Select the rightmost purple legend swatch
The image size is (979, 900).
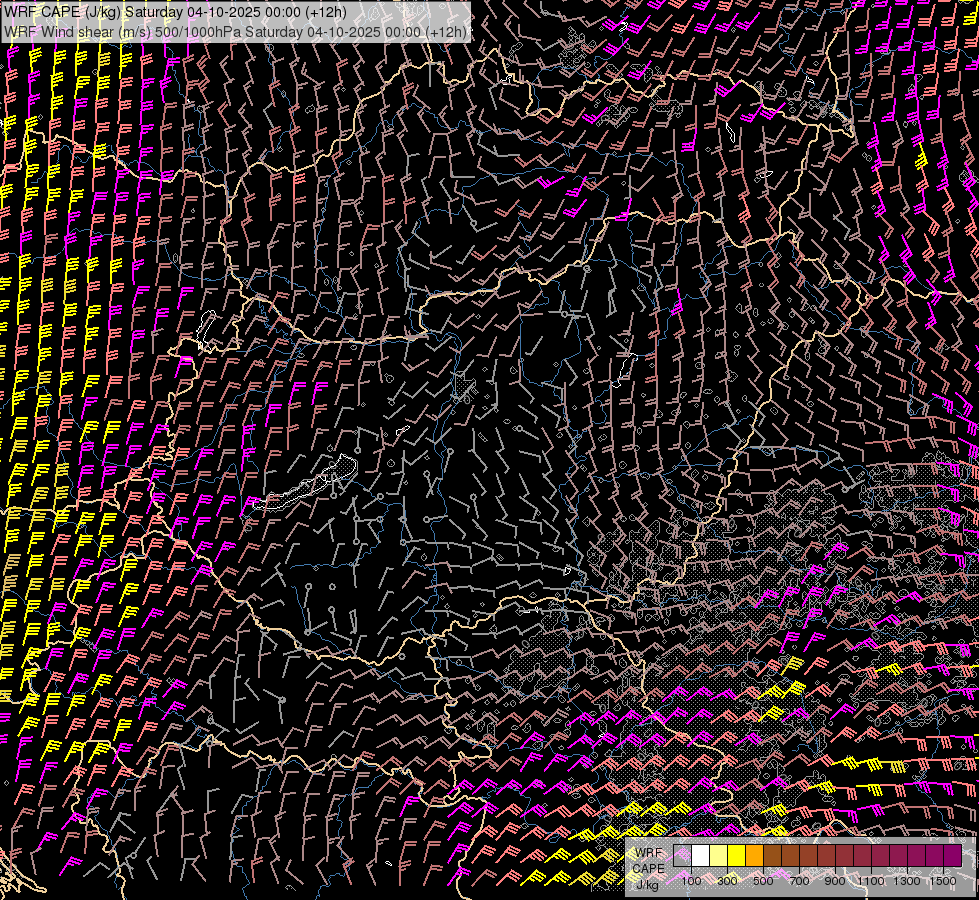coord(952,856)
